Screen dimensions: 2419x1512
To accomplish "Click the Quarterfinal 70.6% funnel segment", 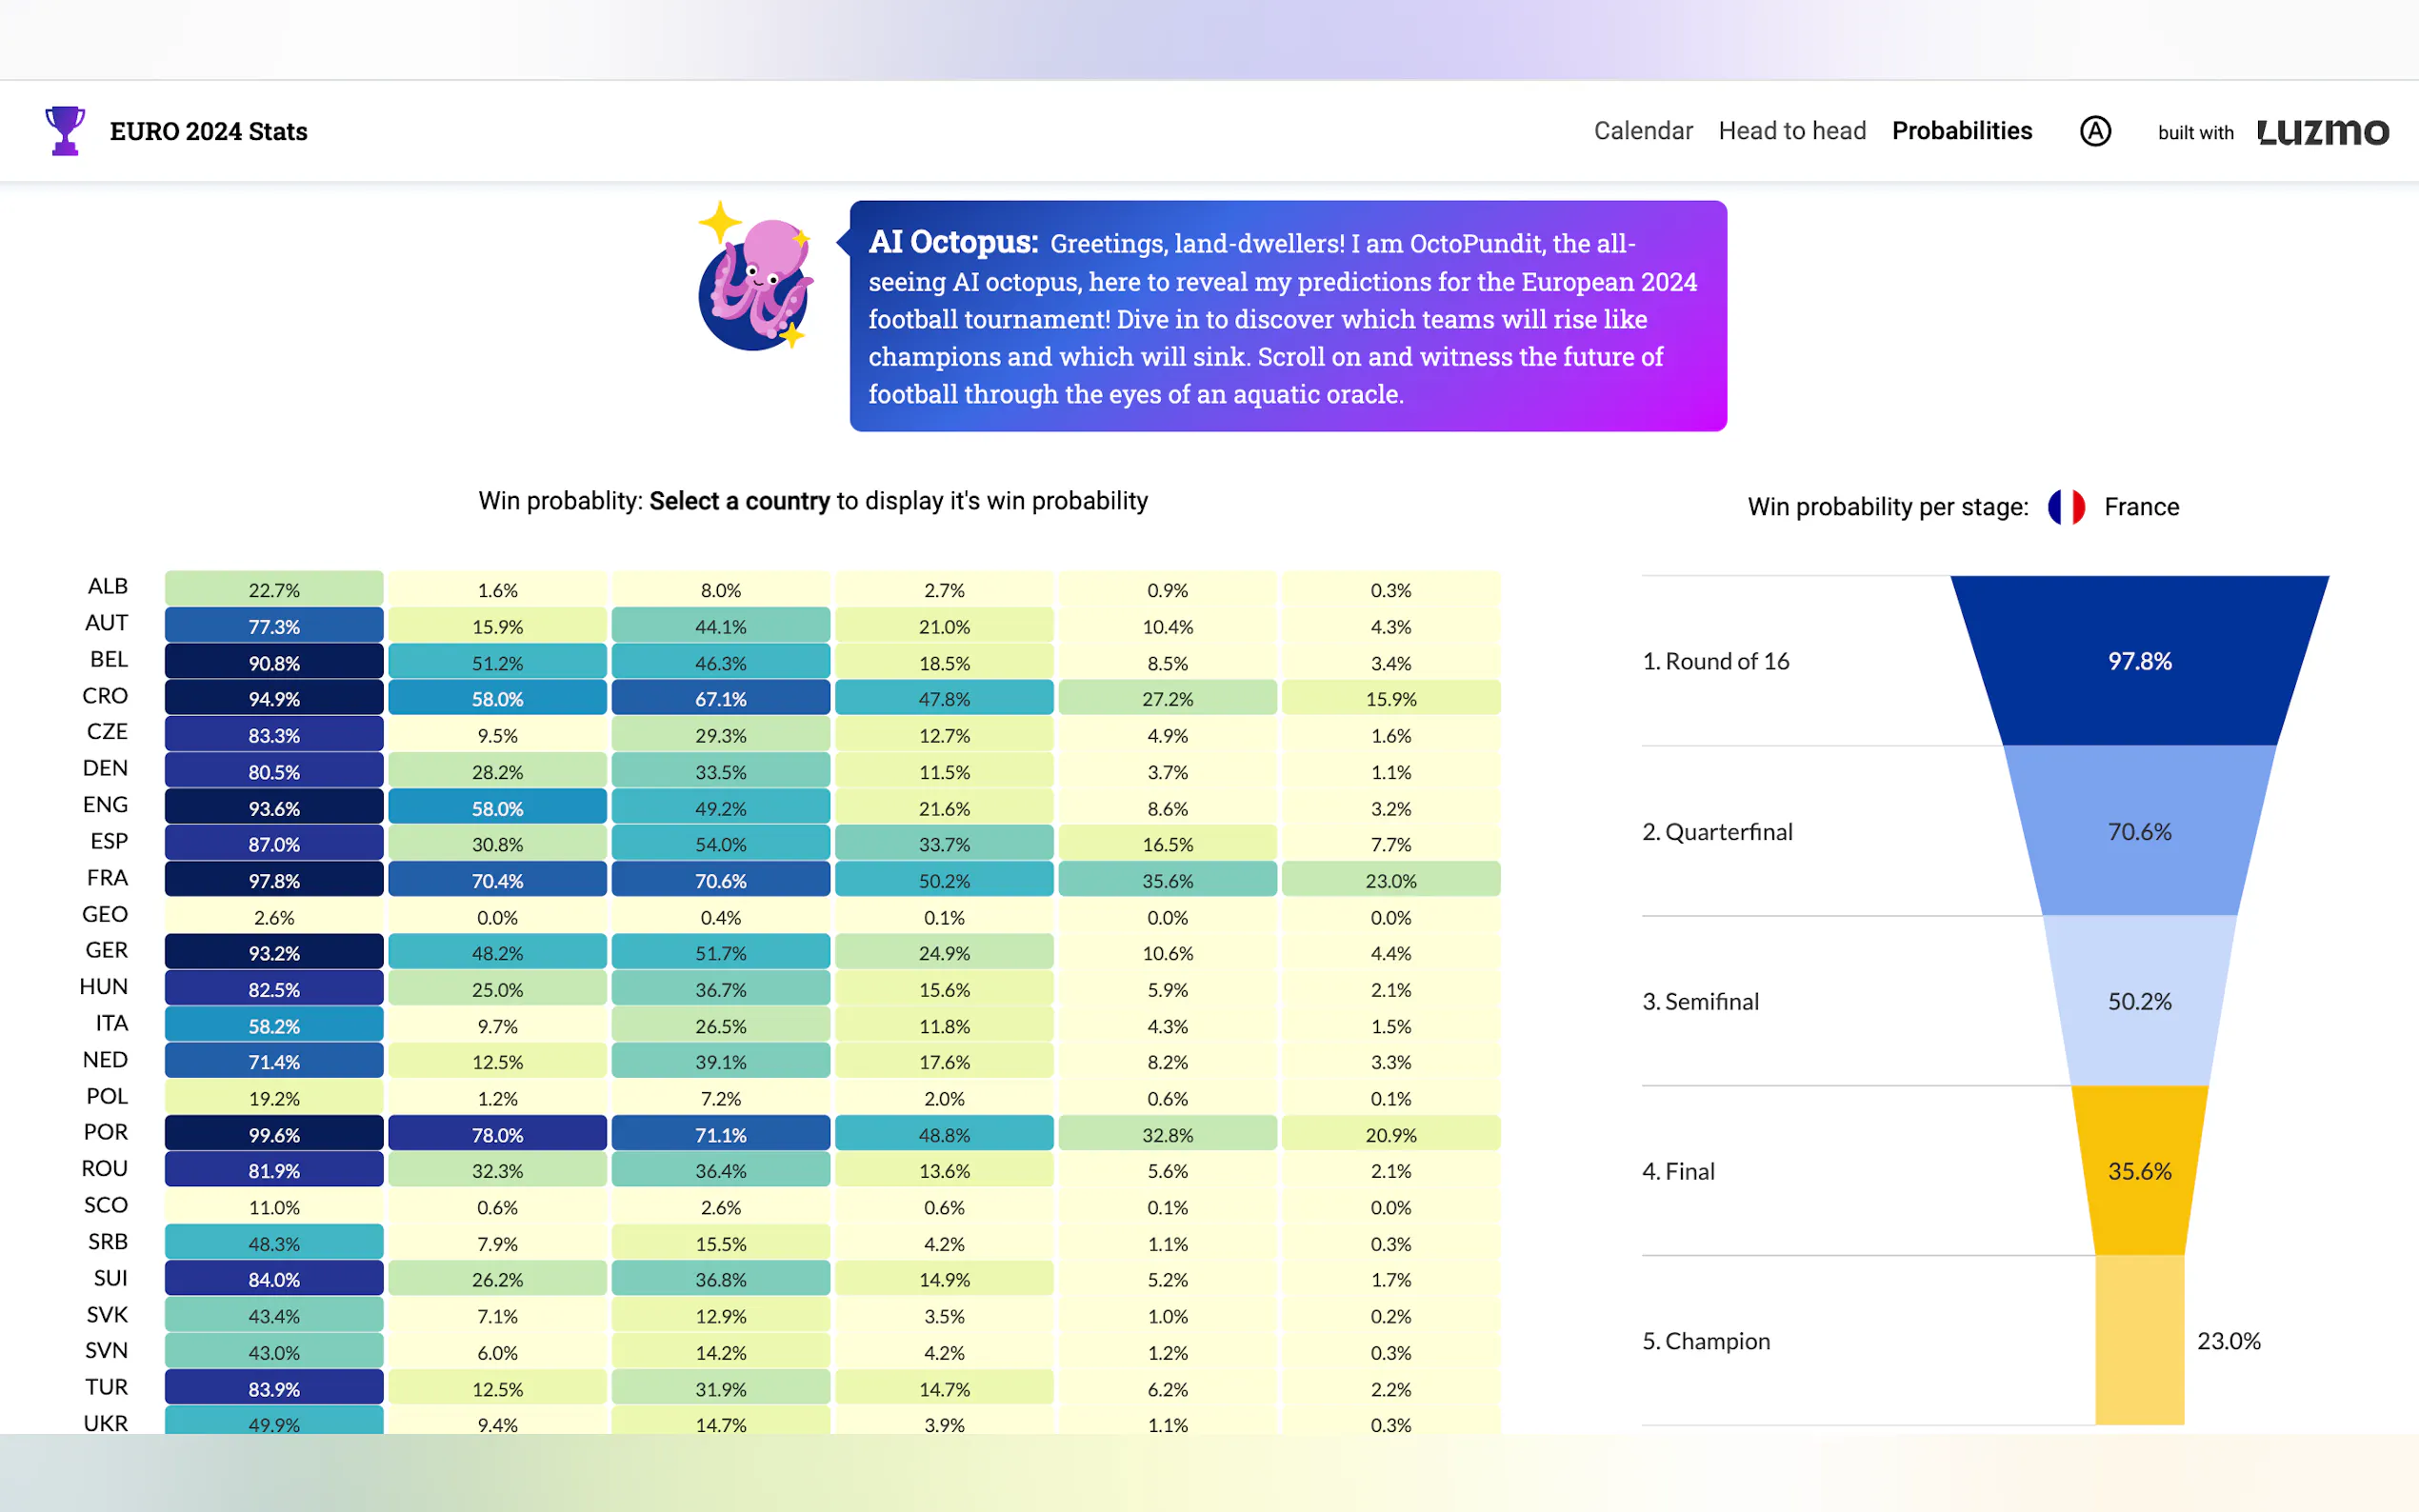I will pyautogui.click(x=2139, y=831).
